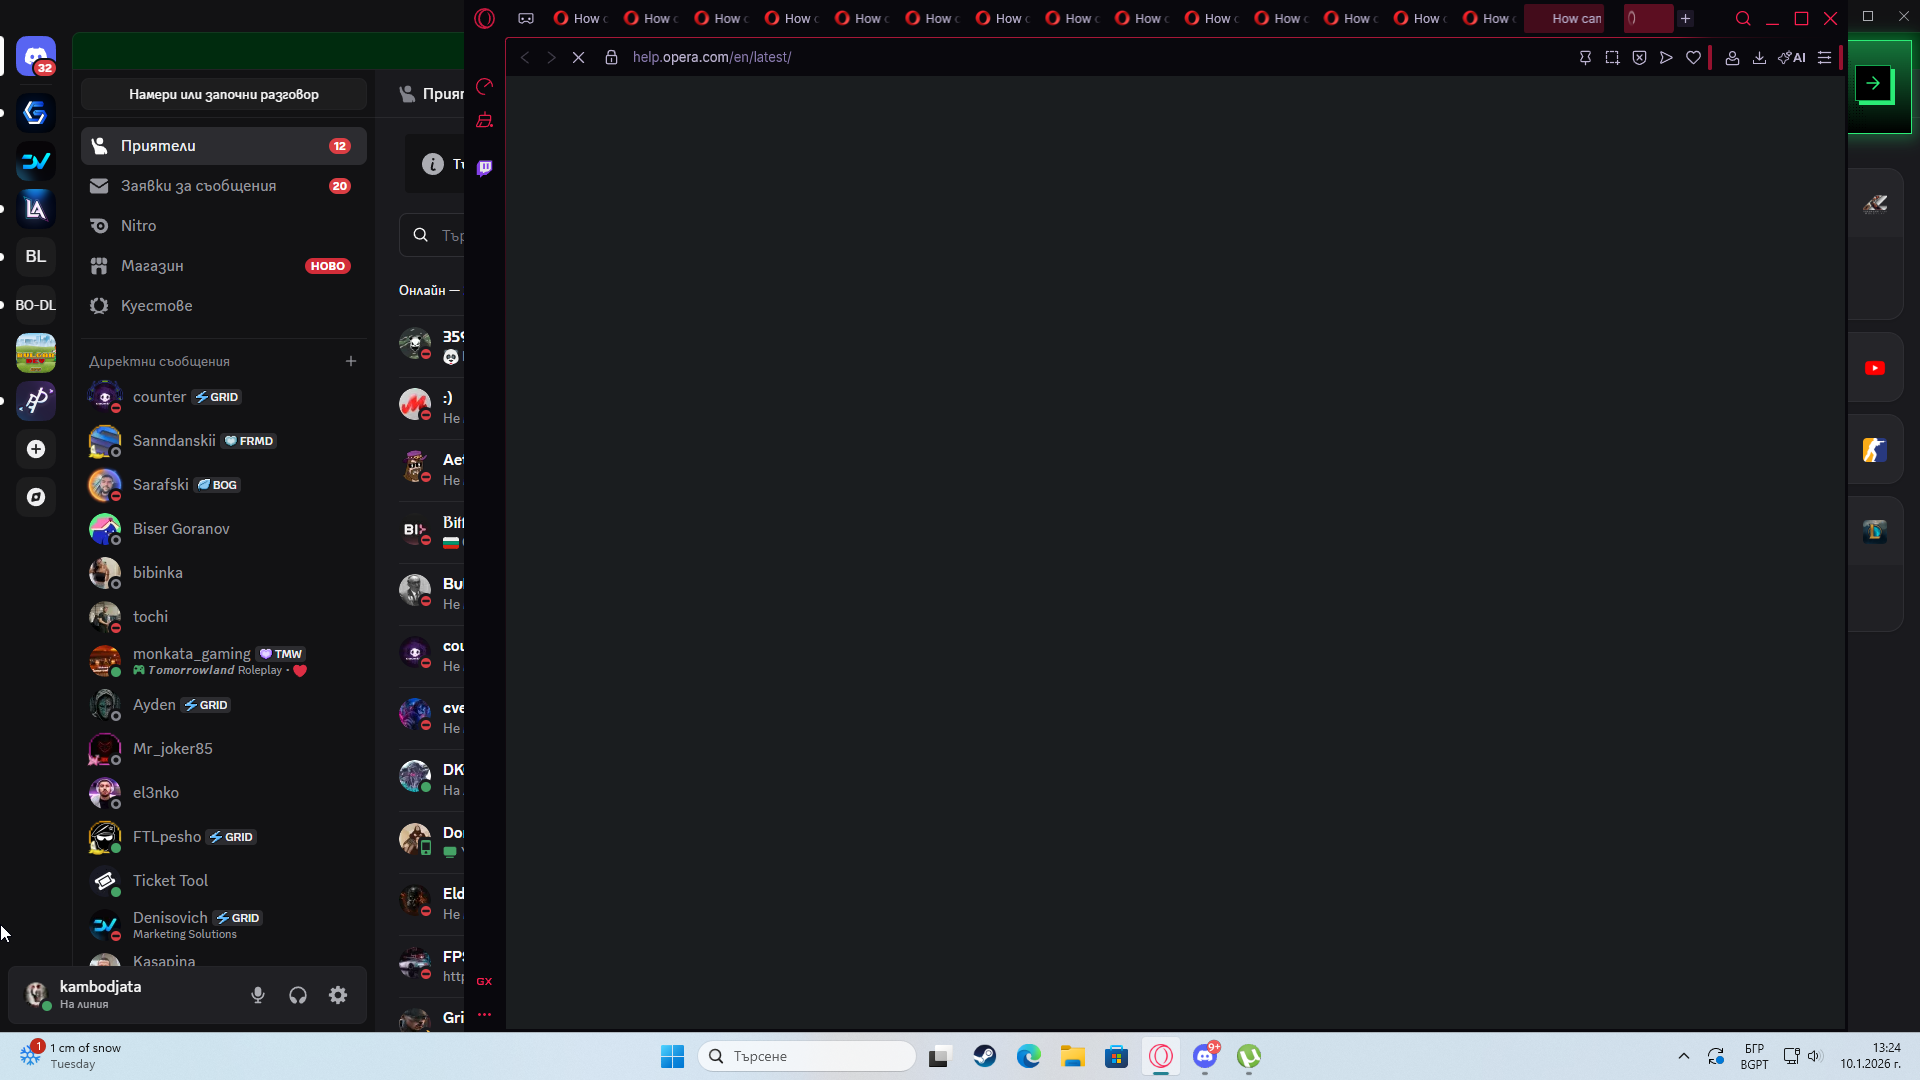Click the Discord Explore servers compass icon
The image size is (1920, 1080).
point(36,497)
